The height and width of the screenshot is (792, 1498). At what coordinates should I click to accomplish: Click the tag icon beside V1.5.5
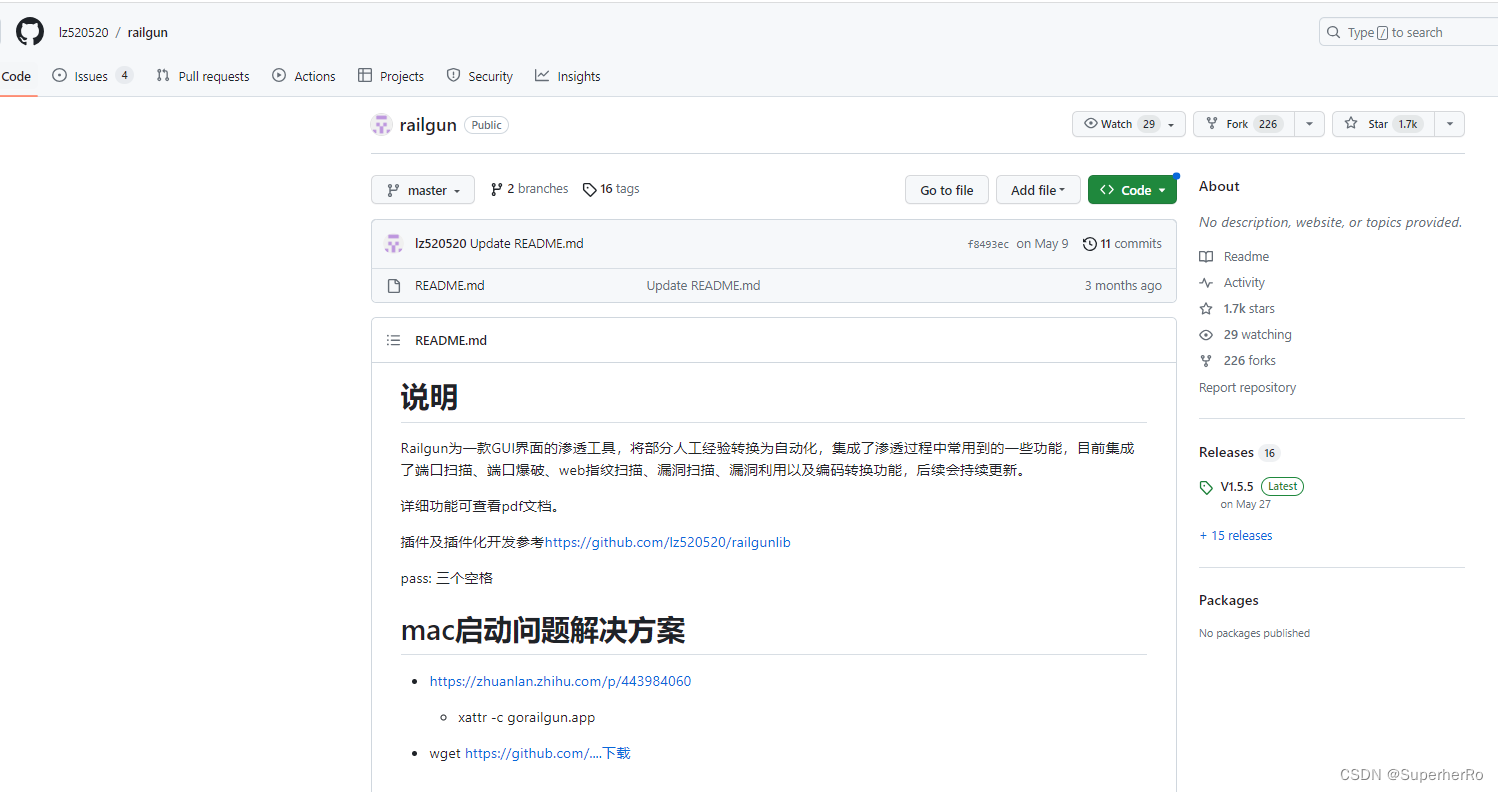tap(1207, 488)
